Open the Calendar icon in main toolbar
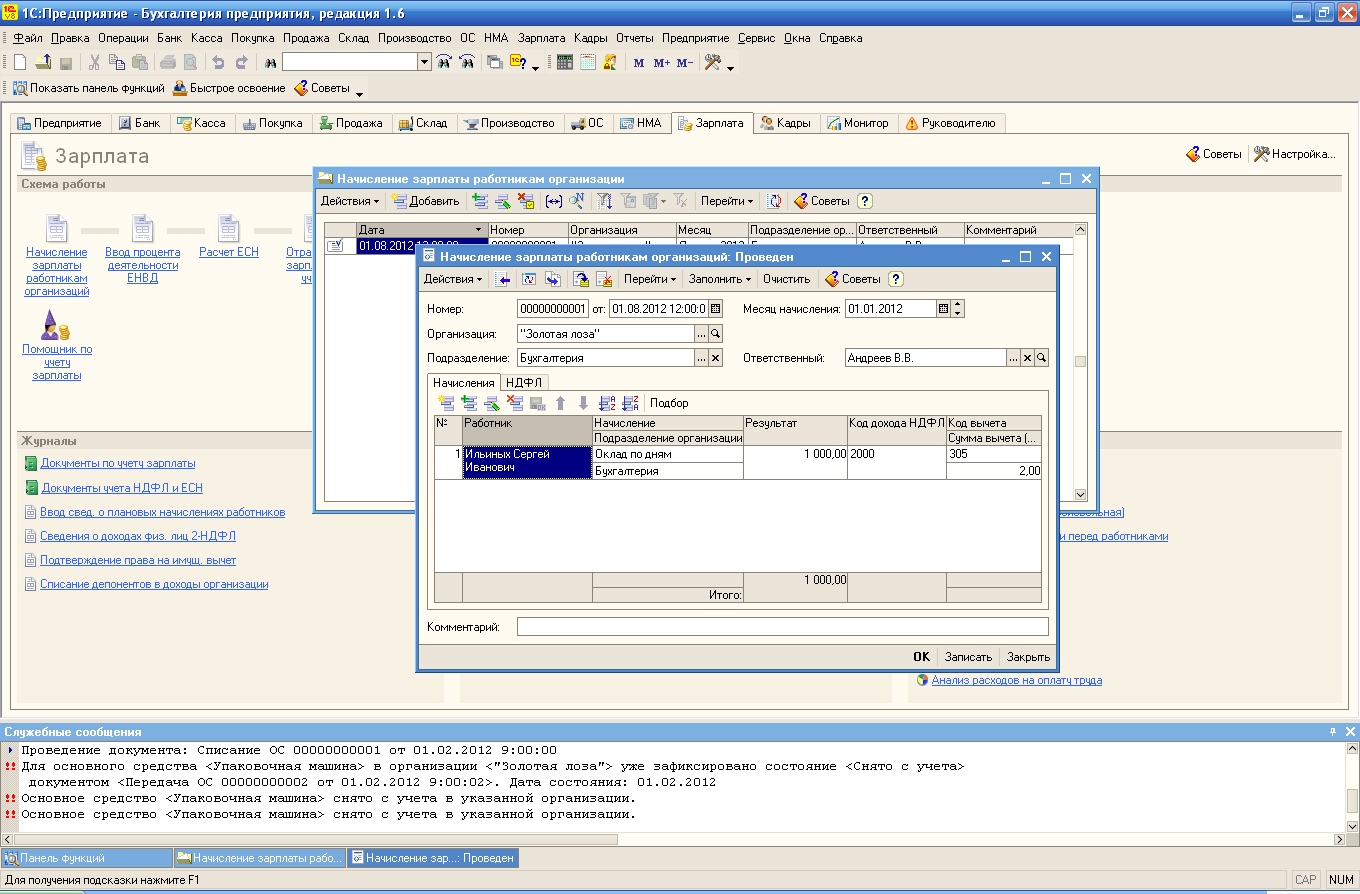Screen dimensions: 1360x894 [x=588, y=62]
